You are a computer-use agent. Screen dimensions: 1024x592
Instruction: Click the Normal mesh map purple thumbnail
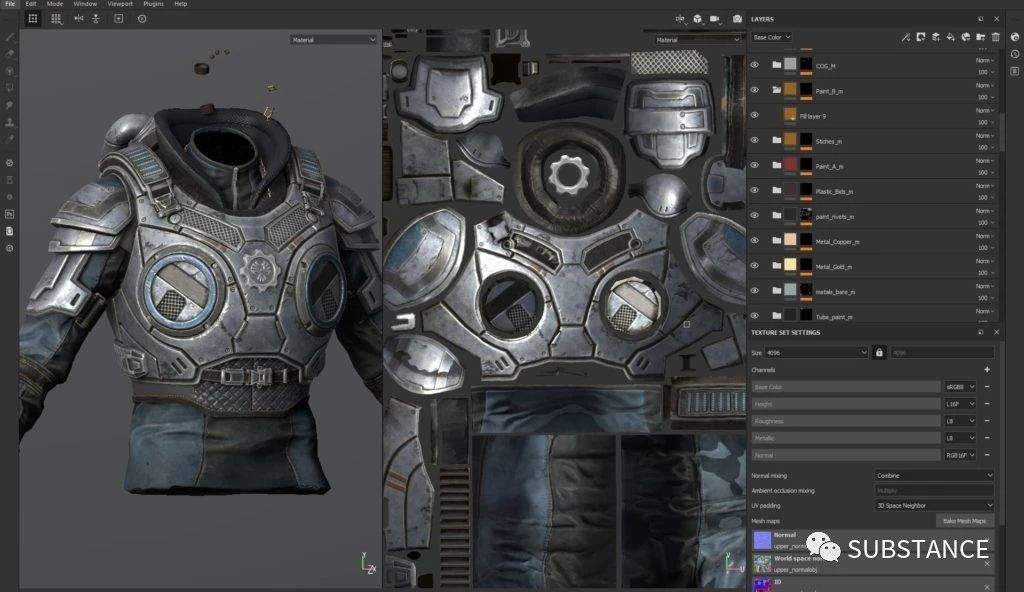point(762,540)
